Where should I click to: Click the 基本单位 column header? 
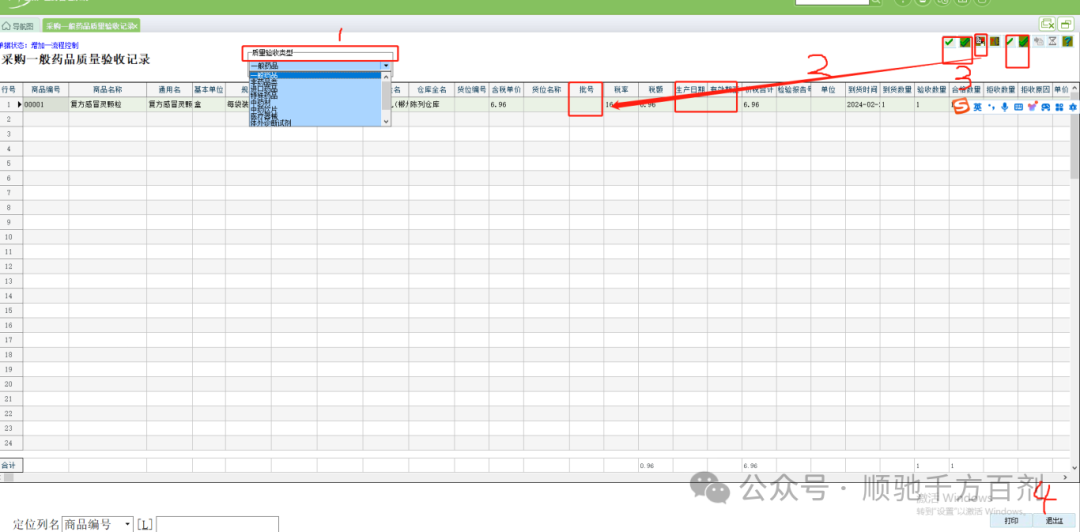click(x=209, y=90)
